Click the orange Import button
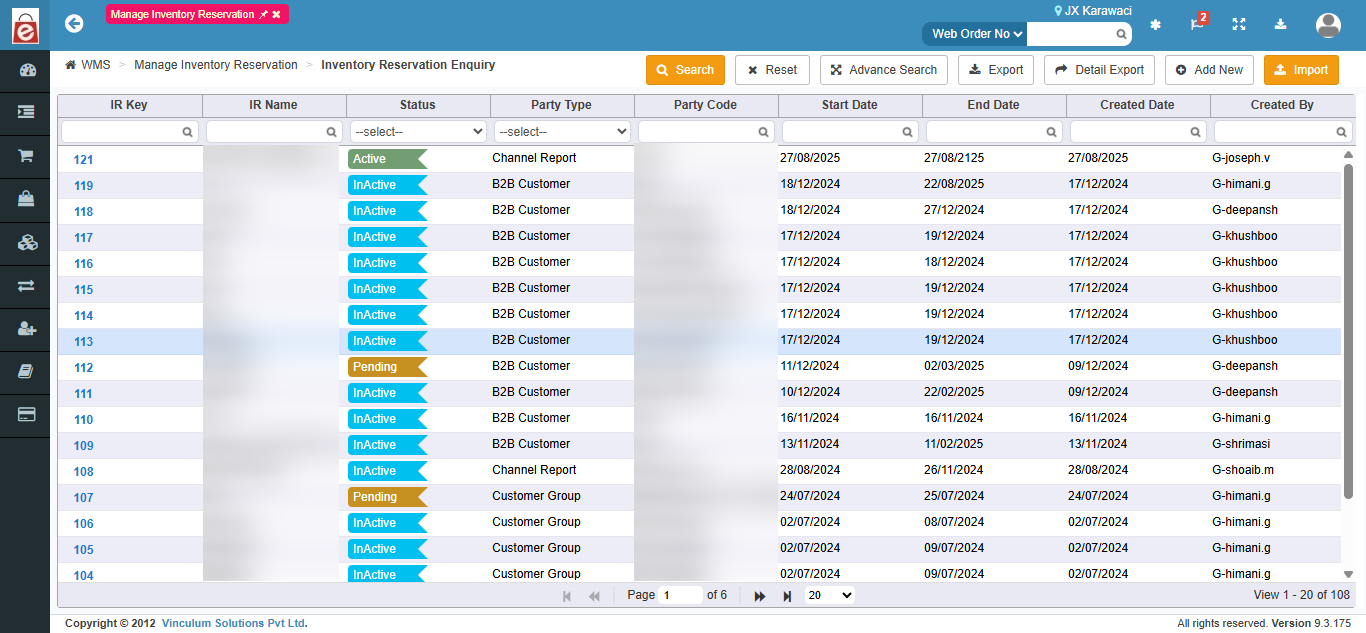The height and width of the screenshot is (633, 1366). [x=1301, y=70]
